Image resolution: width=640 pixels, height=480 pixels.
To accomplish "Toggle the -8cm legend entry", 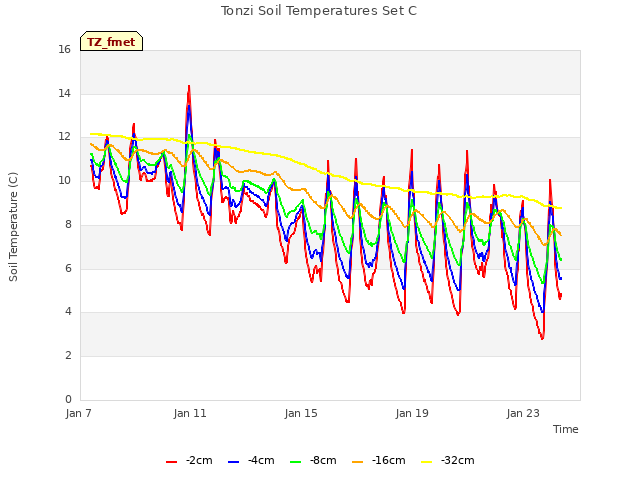I will (x=313, y=461).
